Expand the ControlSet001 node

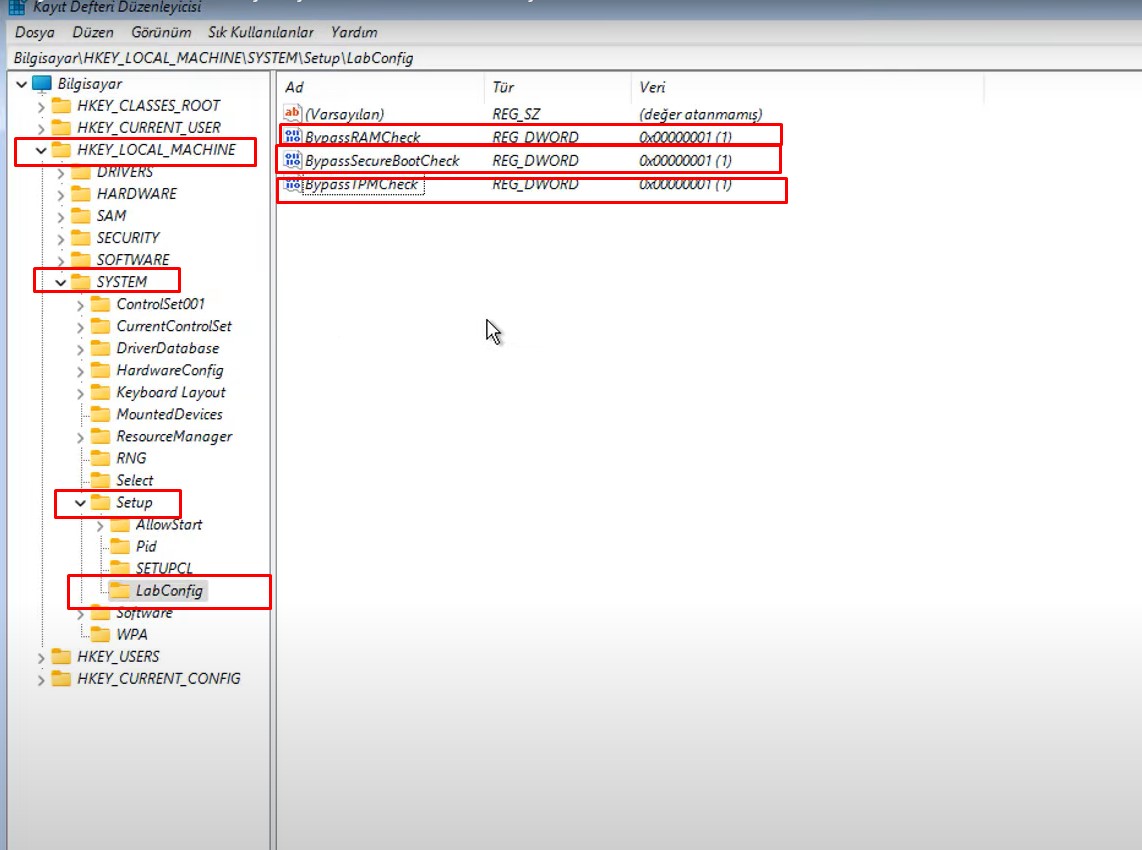[x=78, y=304]
